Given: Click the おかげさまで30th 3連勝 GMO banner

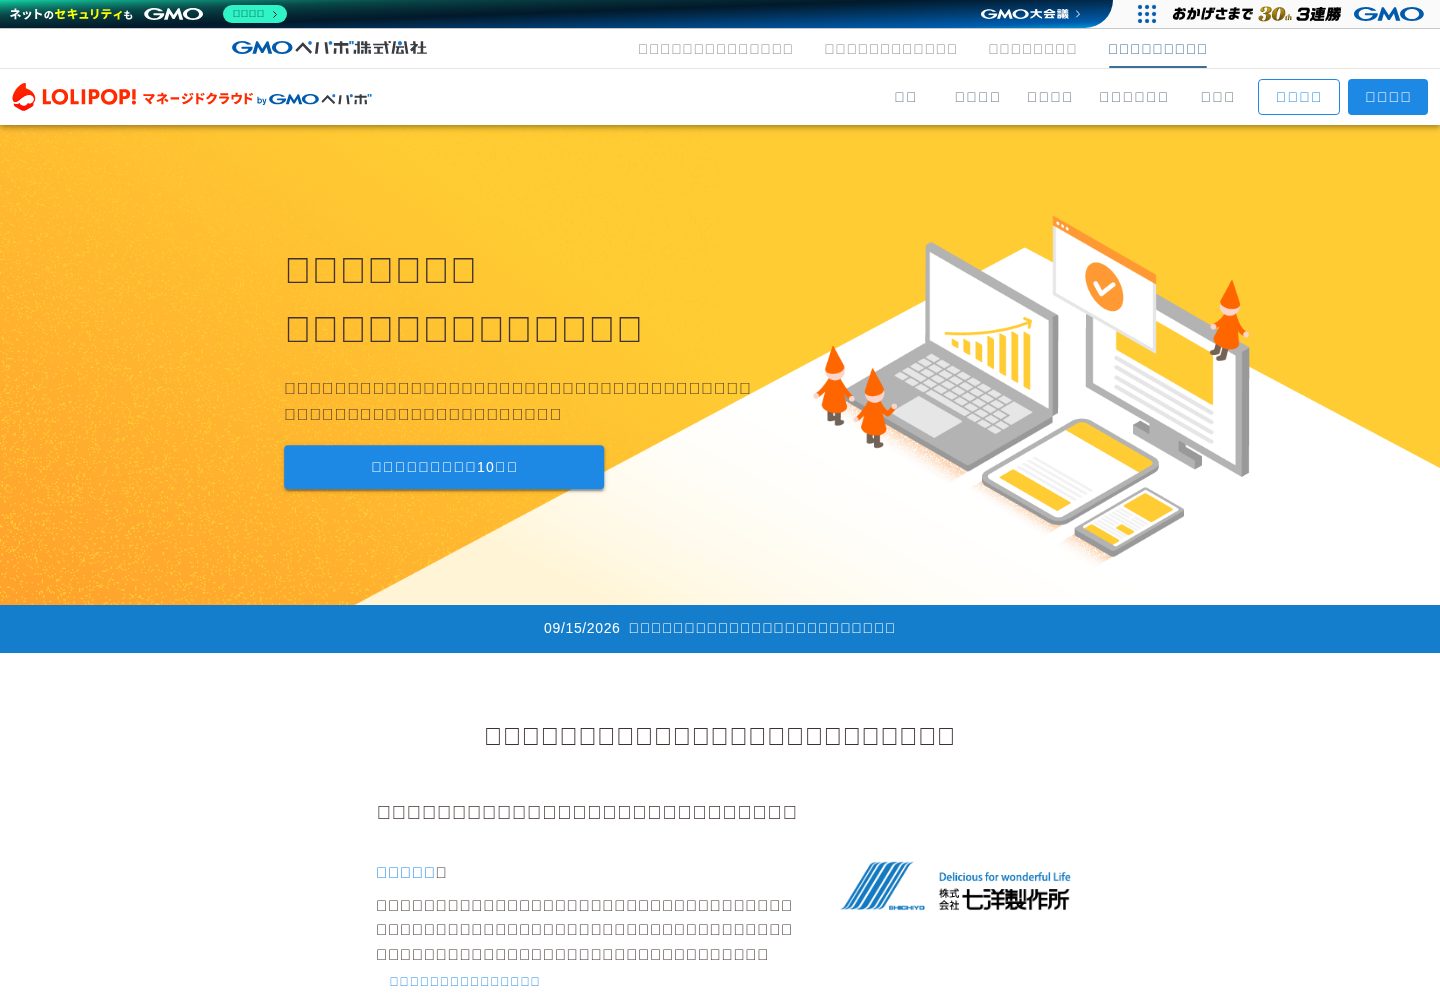Looking at the screenshot, I should 1298,14.
